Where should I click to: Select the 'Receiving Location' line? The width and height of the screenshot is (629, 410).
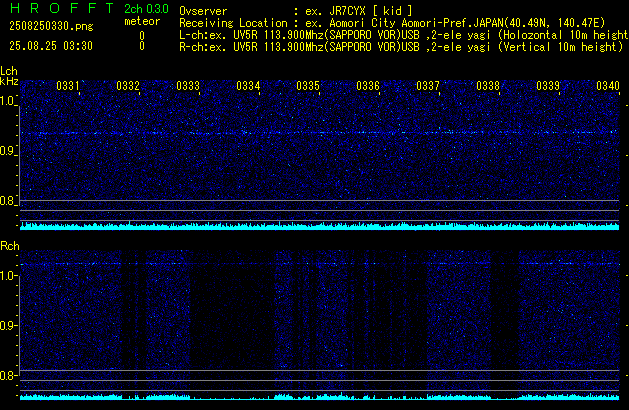pos(392,23)
